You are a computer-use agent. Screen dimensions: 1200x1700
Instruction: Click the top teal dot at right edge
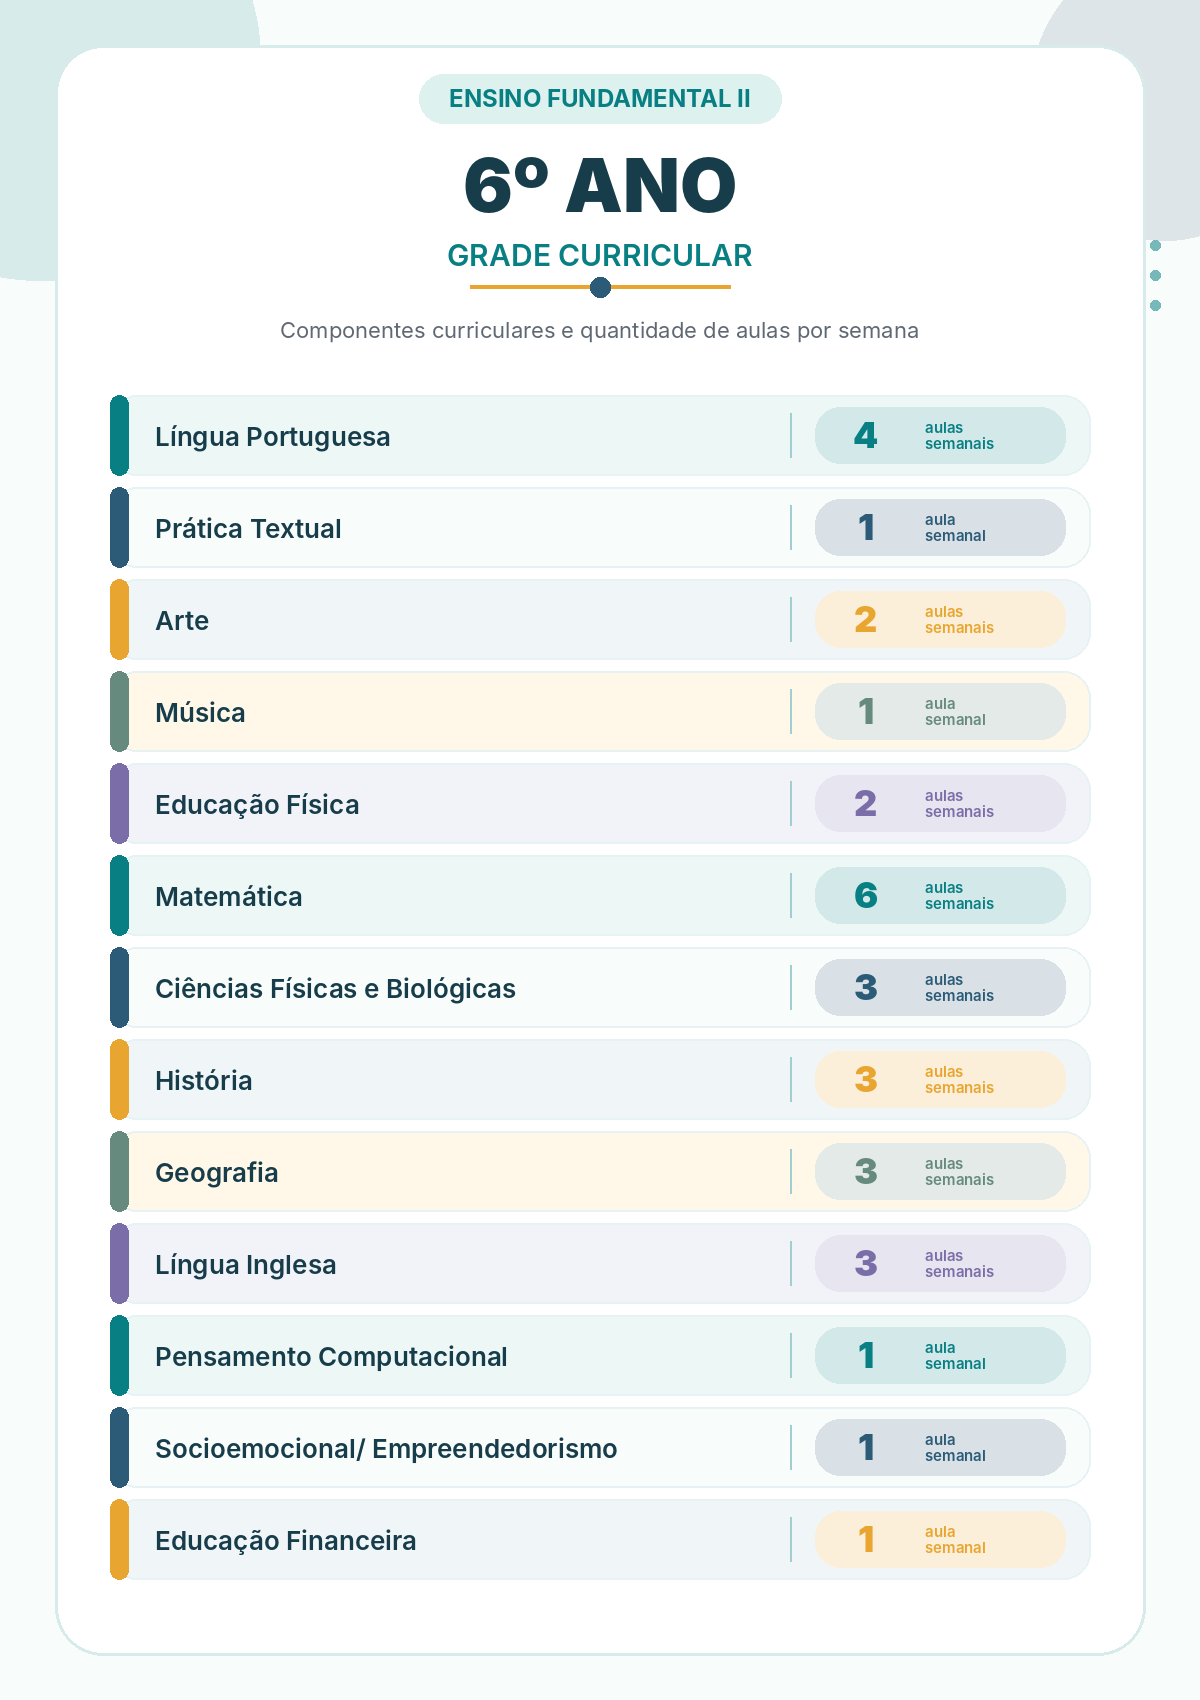click(x=1156, y=246)
